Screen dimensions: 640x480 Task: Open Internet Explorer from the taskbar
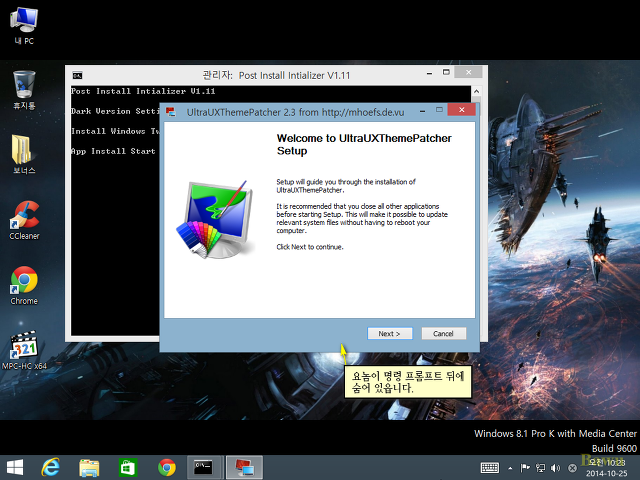pyautogui.click(x=51, y=467)
